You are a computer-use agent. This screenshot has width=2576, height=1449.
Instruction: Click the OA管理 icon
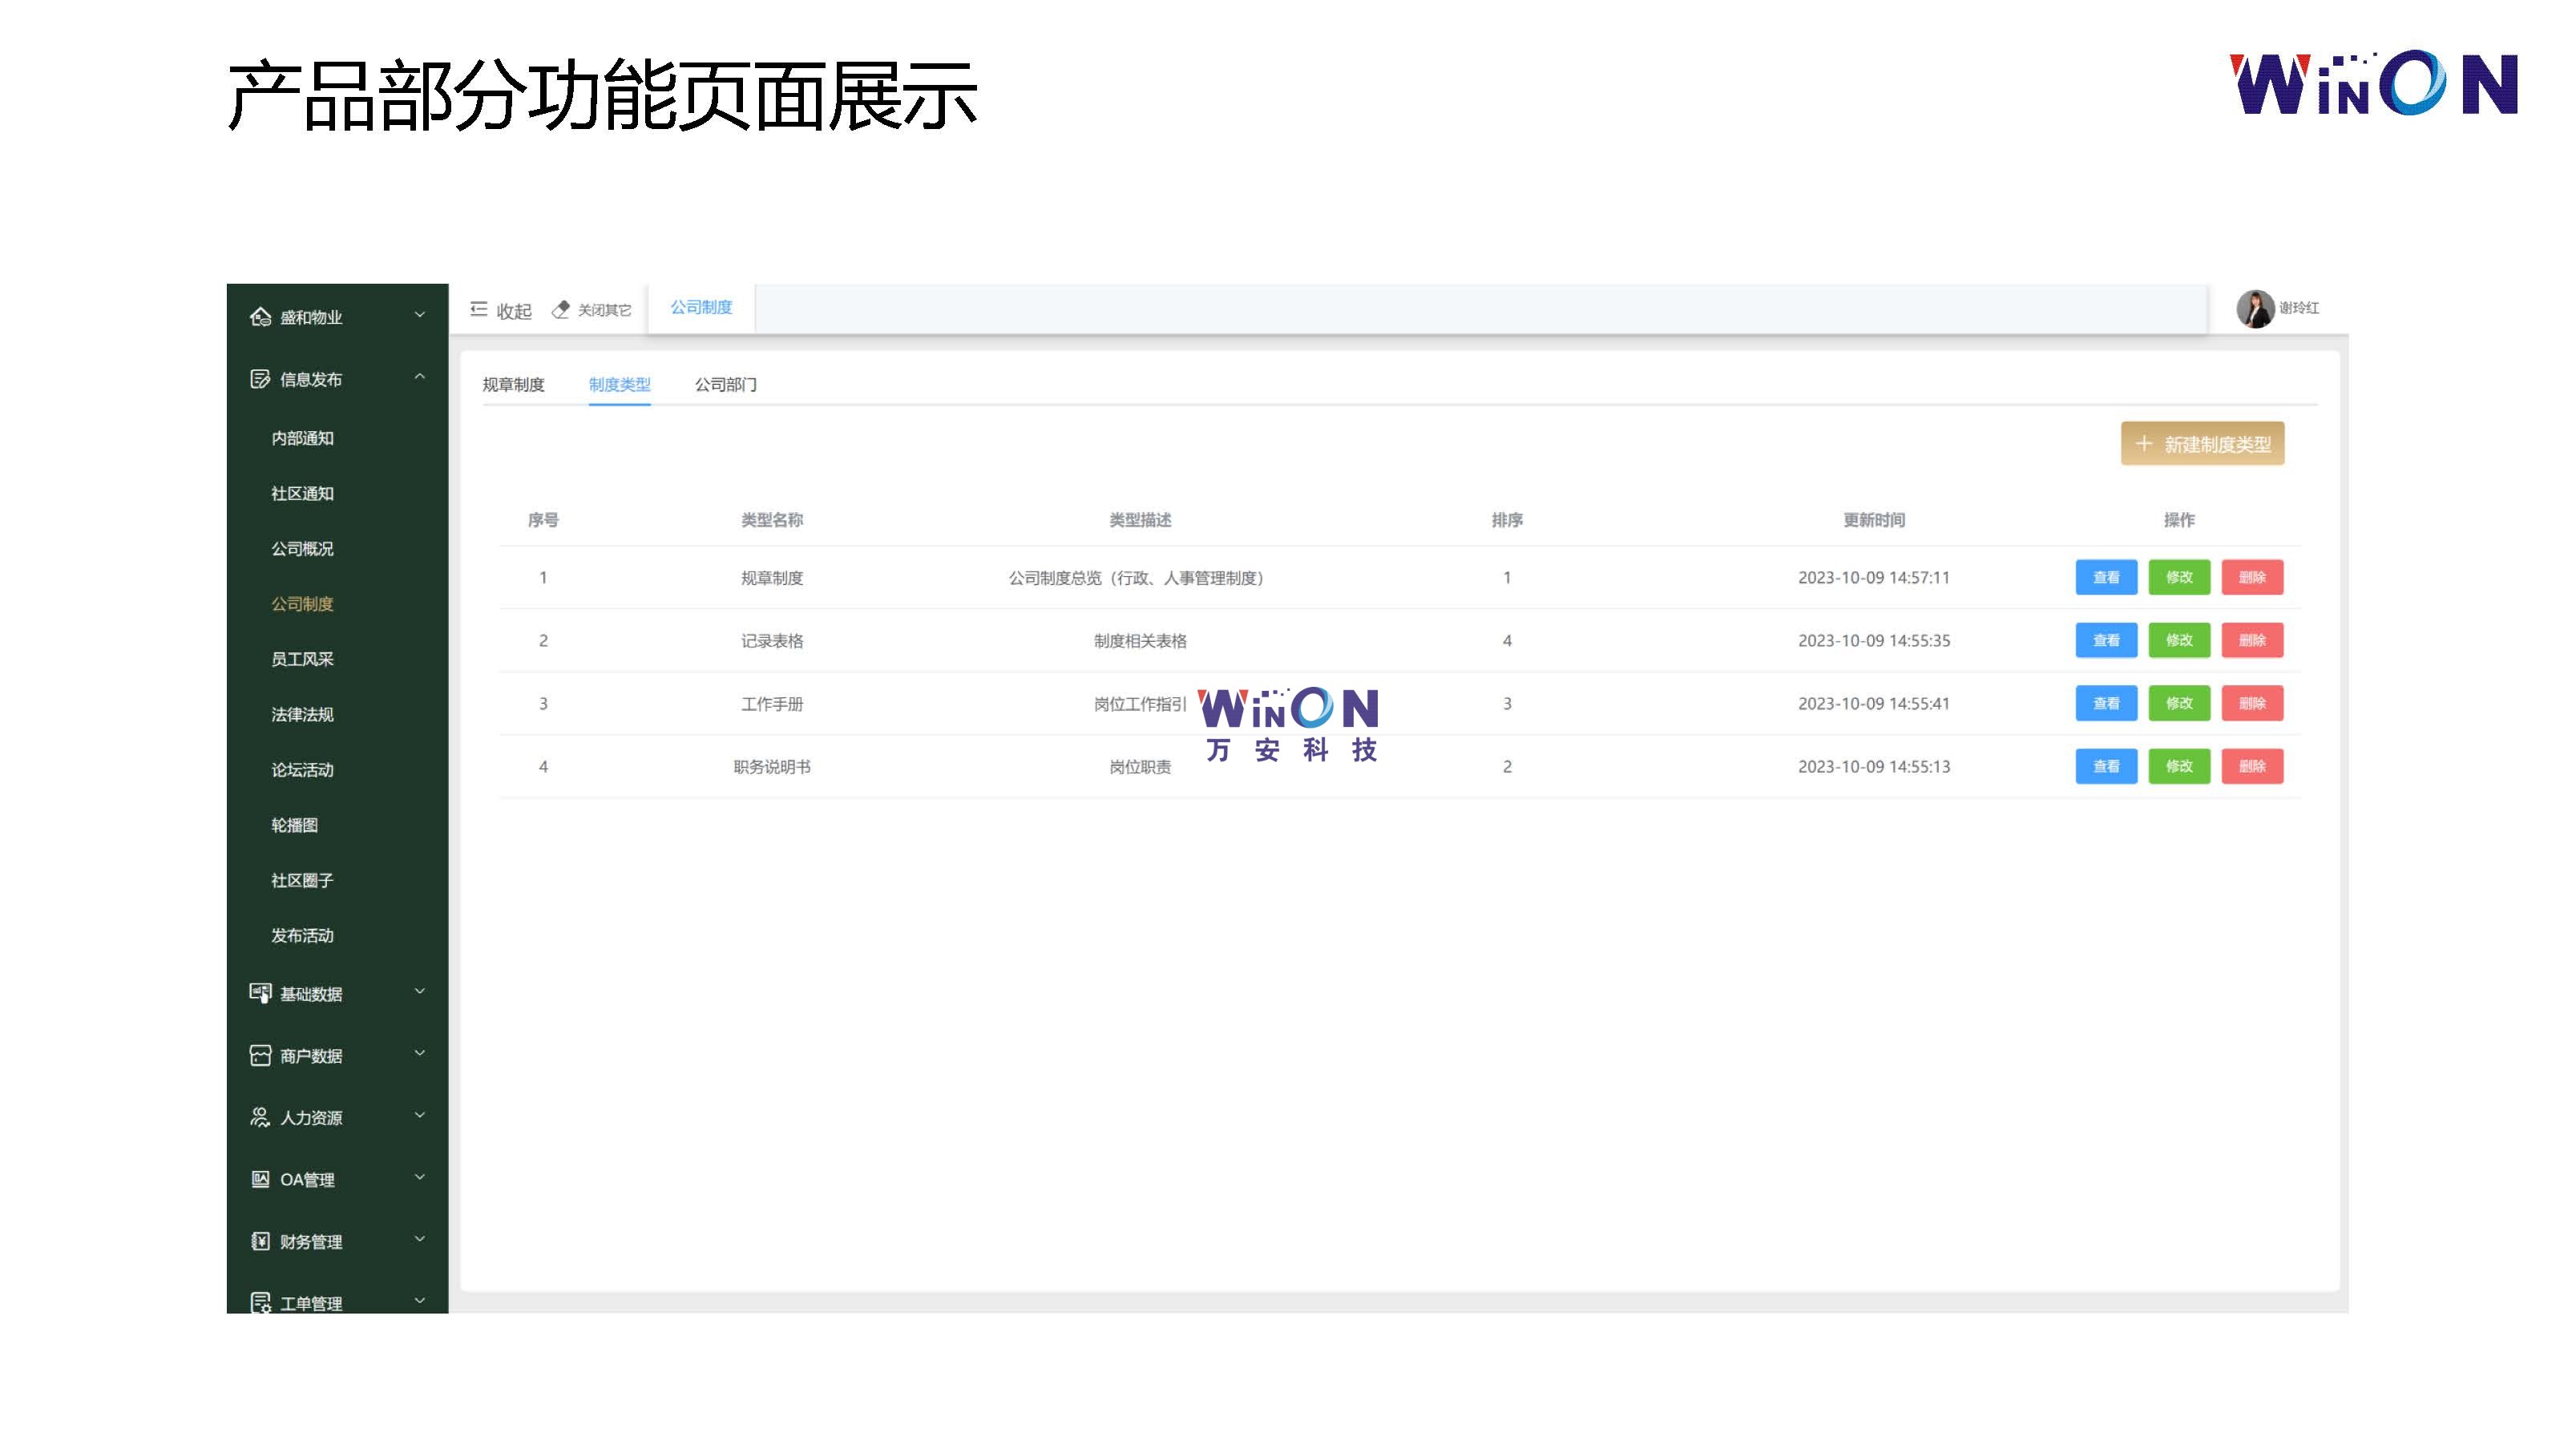coord(260,1179)
